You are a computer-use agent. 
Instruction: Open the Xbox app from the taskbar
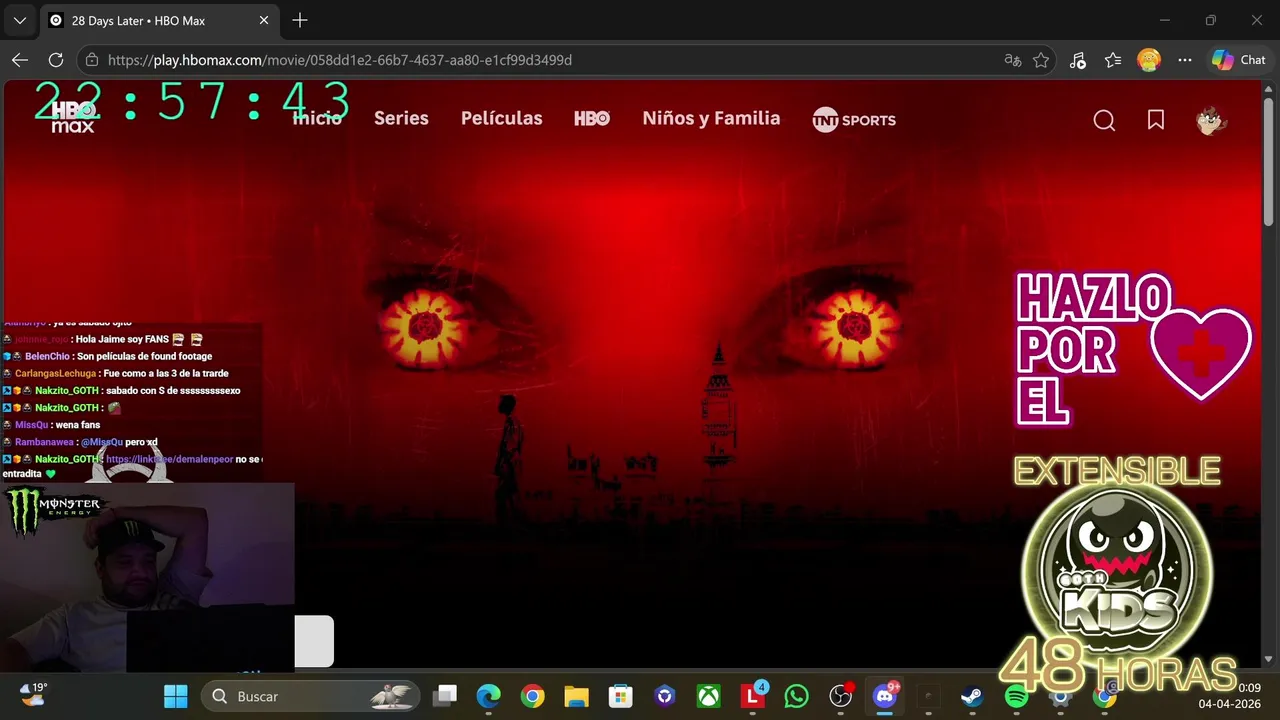[x=708, y=696]
